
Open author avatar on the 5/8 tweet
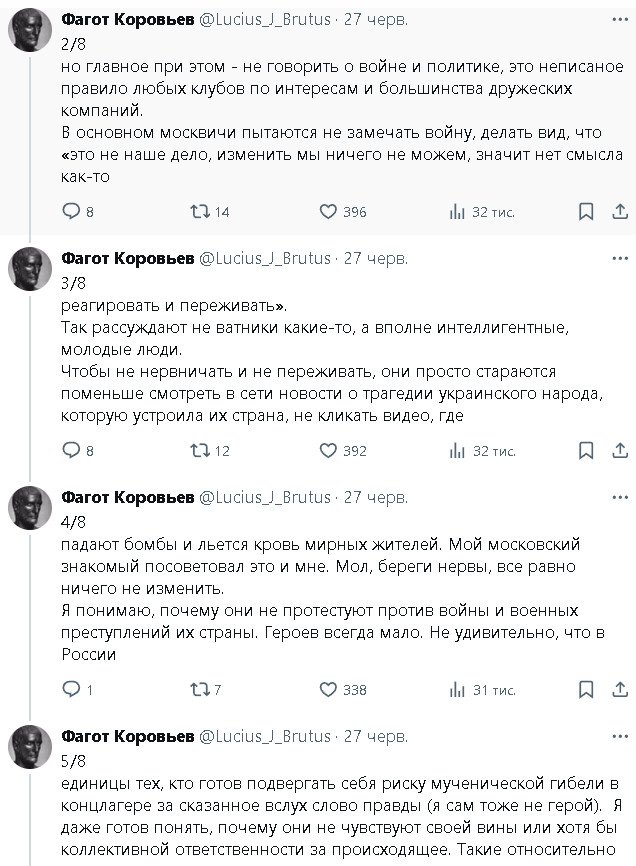click(x=30, y=746)
